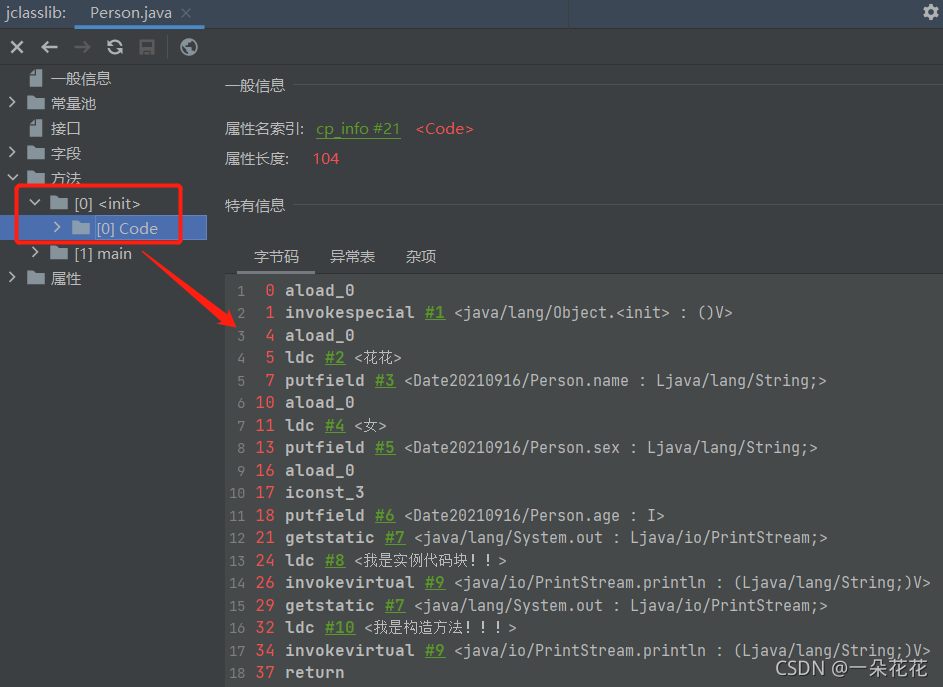This screenshot has height=687, width=943.
Task: Select the Person.java tab
Action: (131, 13)
